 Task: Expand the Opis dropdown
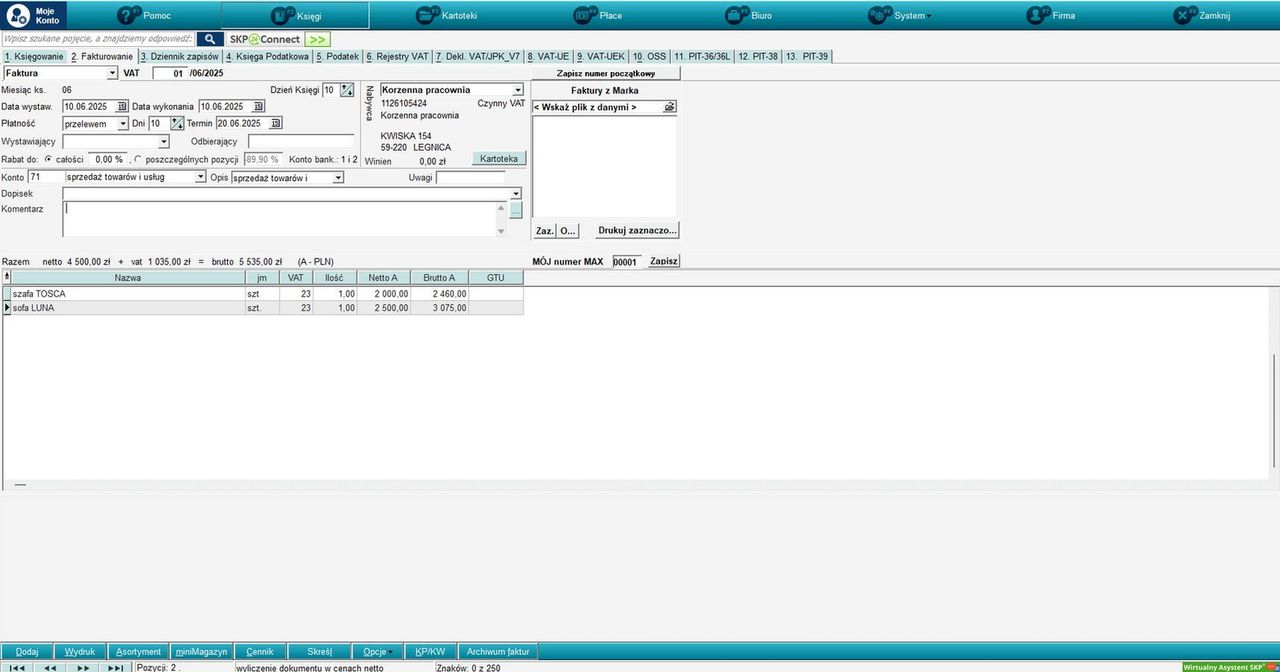pos(338,177)
